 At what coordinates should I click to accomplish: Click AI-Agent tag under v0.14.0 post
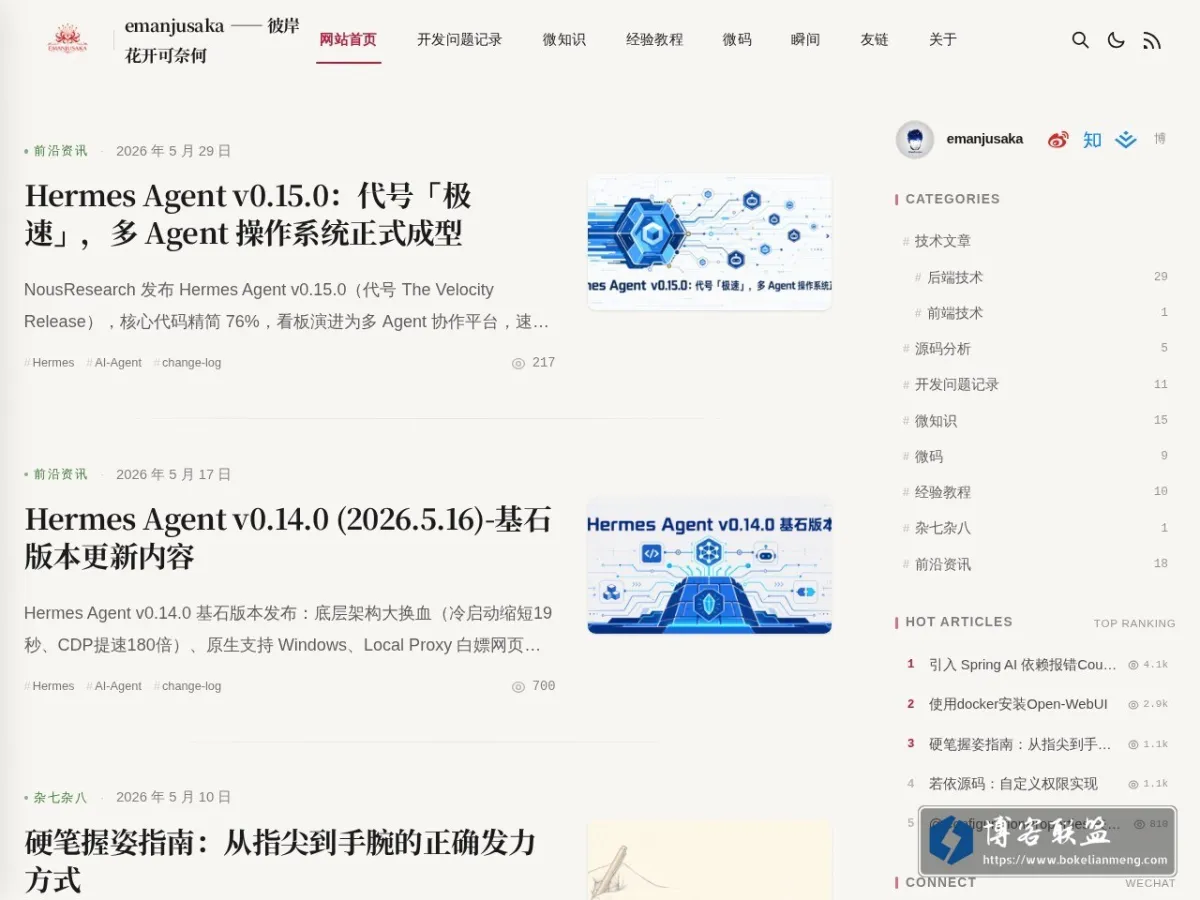(x=114, y=686)
